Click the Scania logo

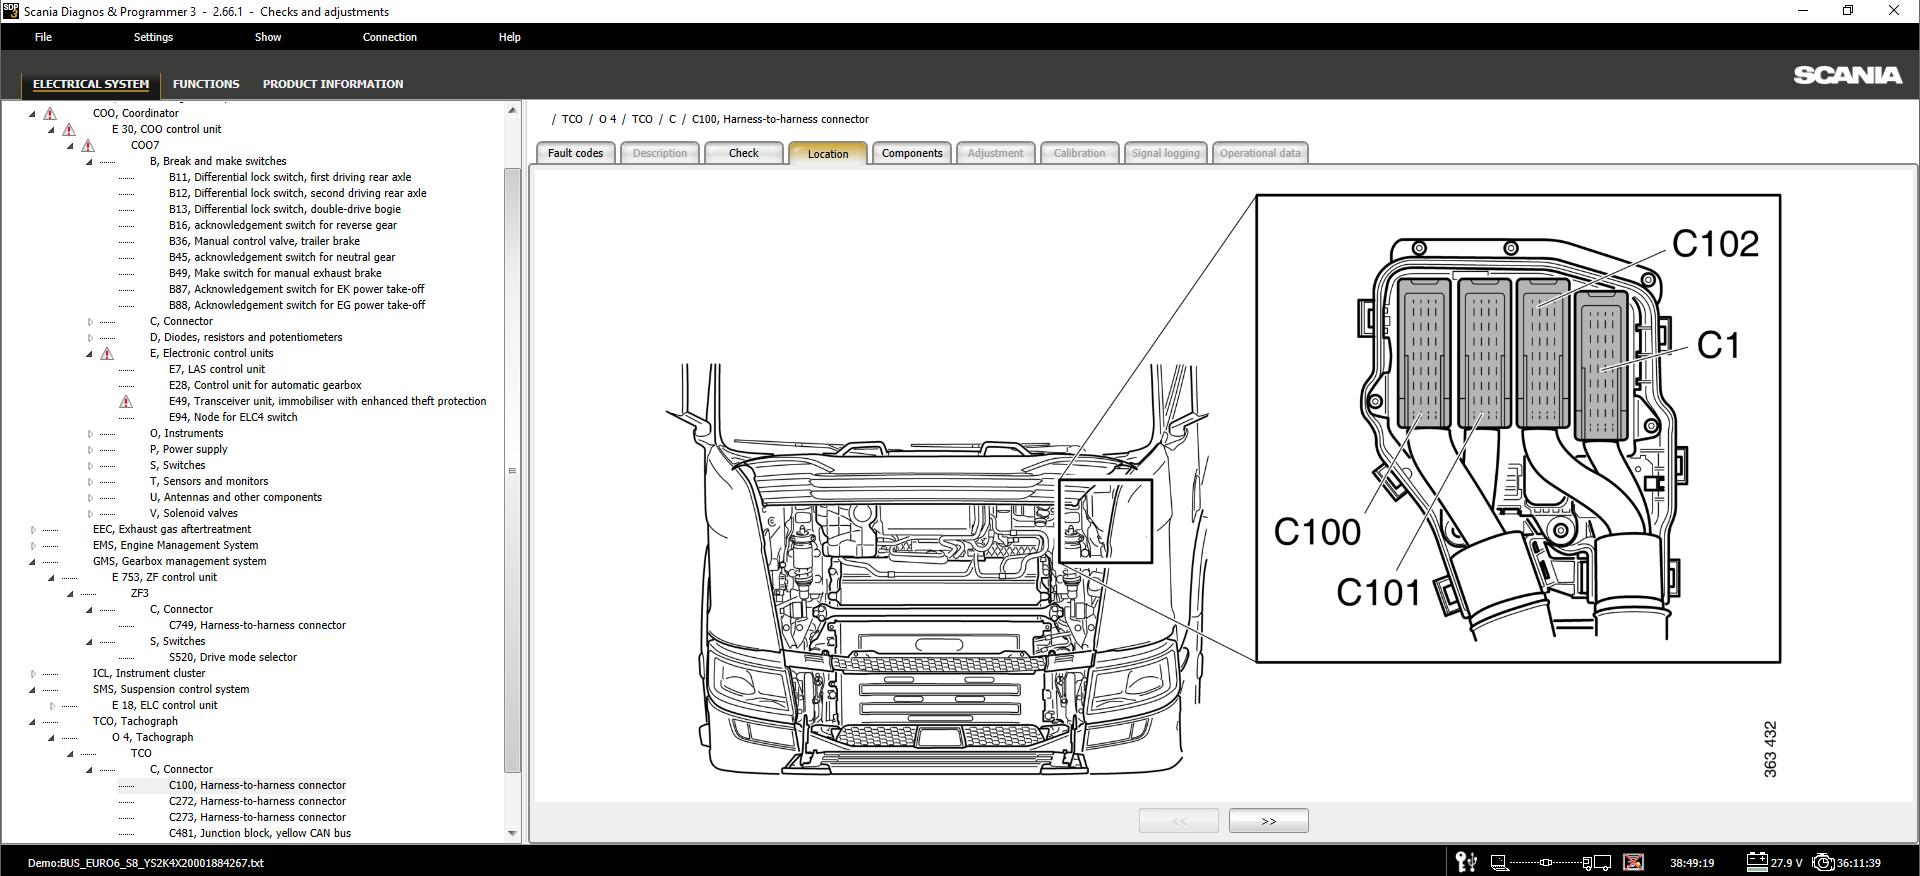pos(1847,76)
